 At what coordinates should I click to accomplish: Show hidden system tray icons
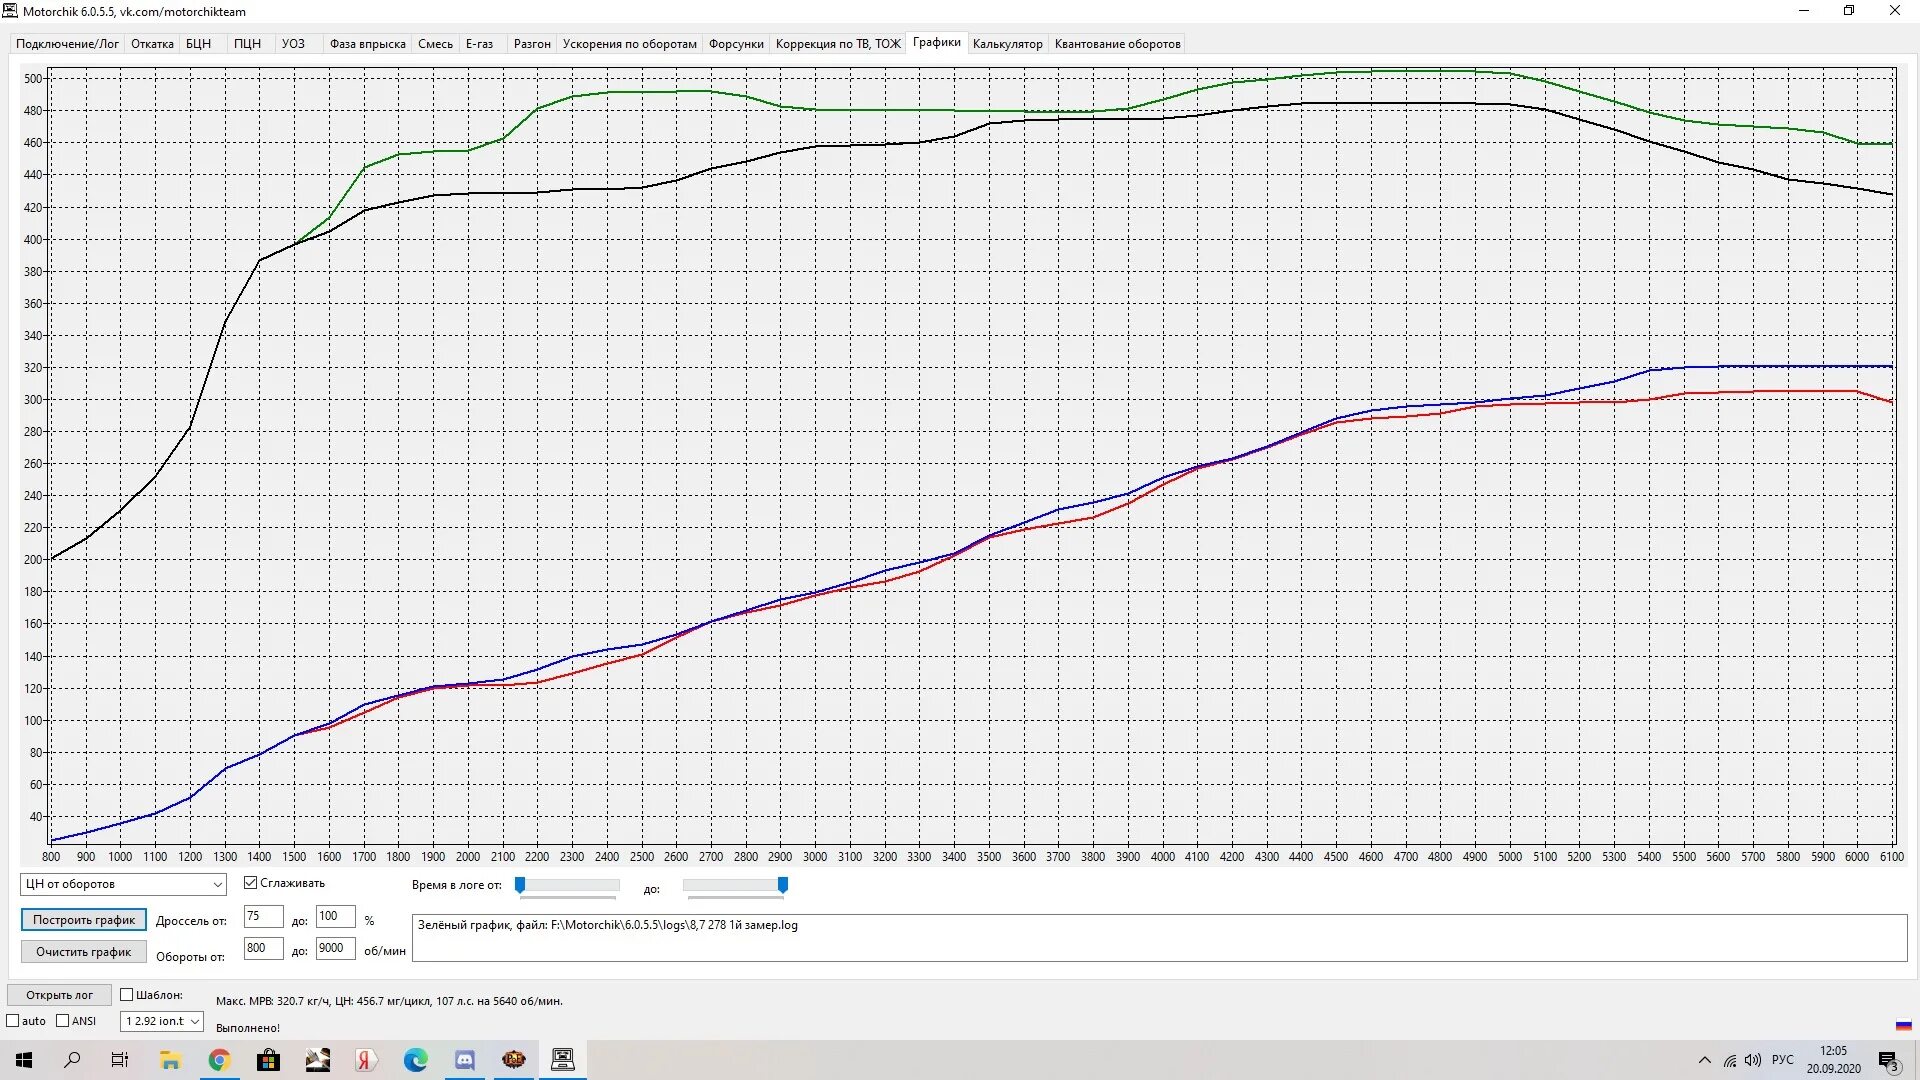pyautogui.click(x=1705, y=1060)
